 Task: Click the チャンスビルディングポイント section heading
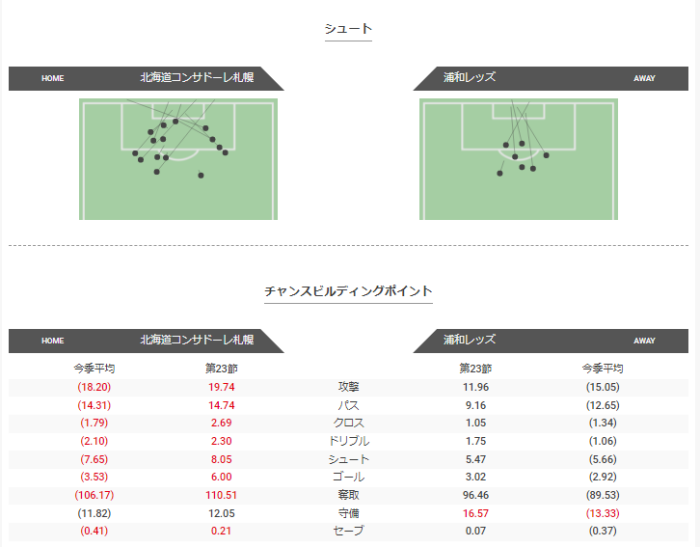tap(348, 291)
